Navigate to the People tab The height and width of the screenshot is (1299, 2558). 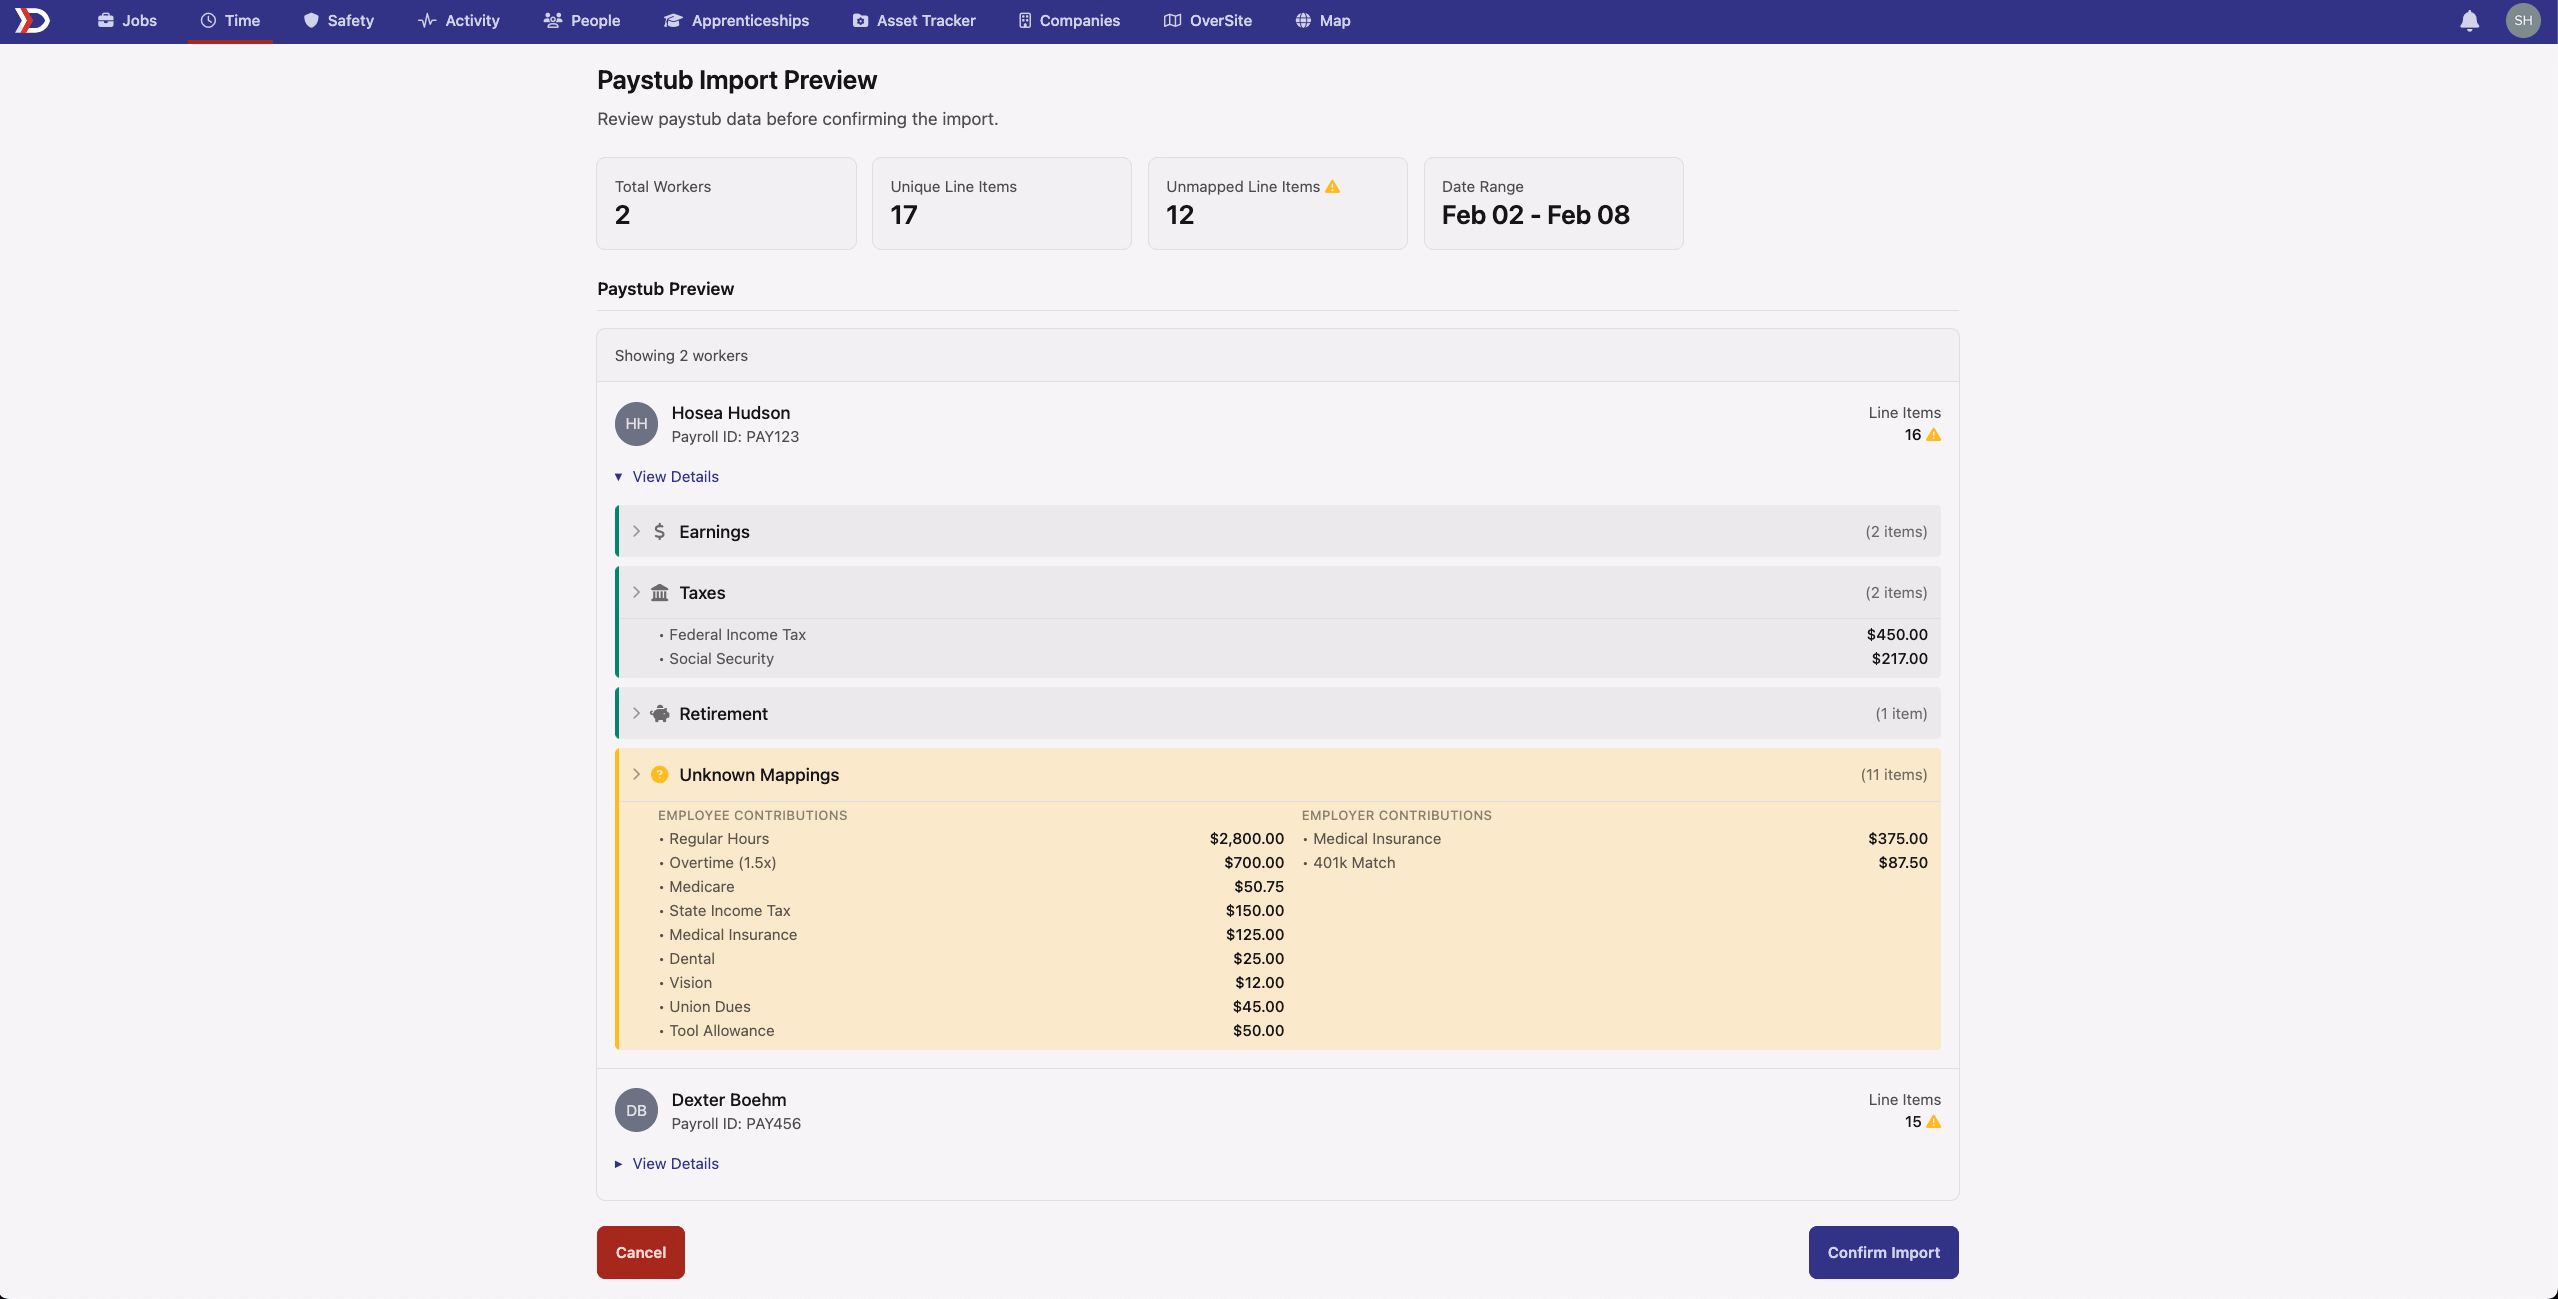pos(581,20)
